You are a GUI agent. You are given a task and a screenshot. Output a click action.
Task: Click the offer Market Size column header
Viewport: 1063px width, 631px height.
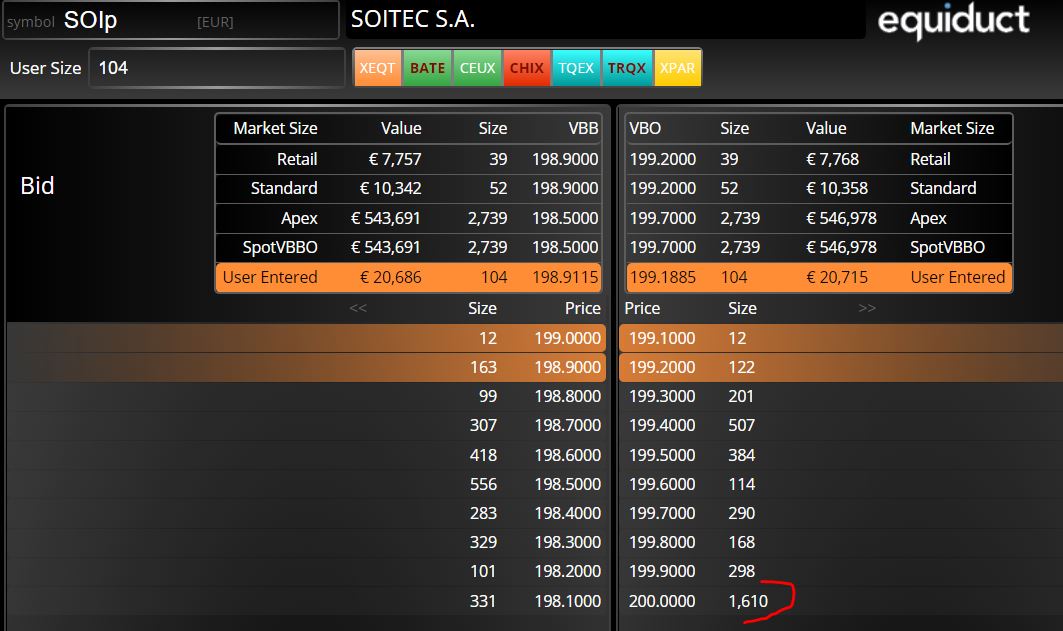point(952,128)
